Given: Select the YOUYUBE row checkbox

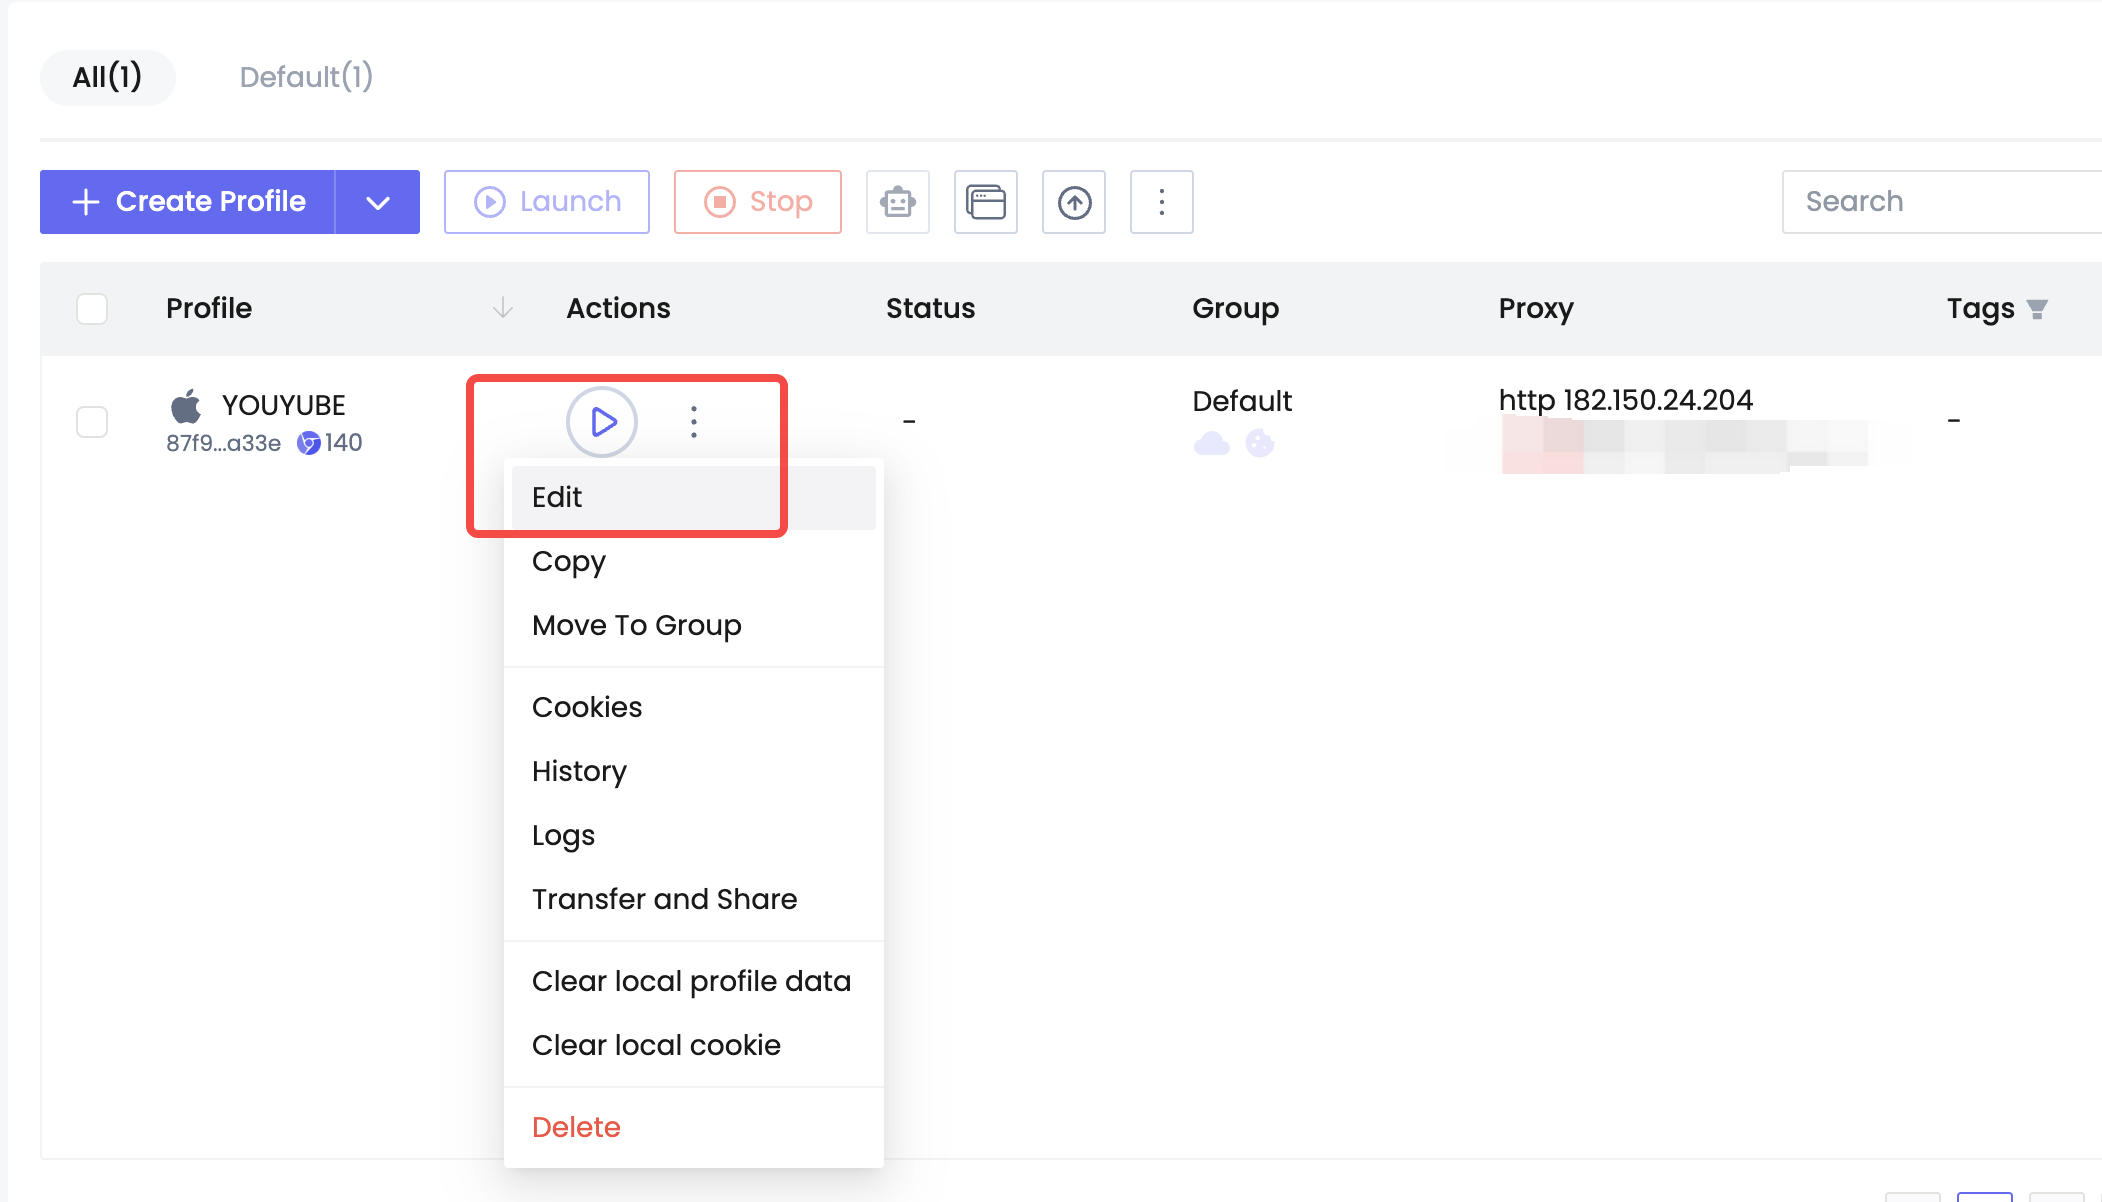Looking at the screenshot, I should tap(91, 422).
